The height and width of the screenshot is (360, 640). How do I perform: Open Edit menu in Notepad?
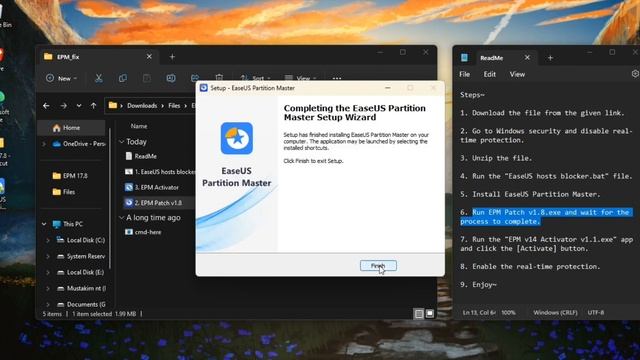[x=489, y=74]
